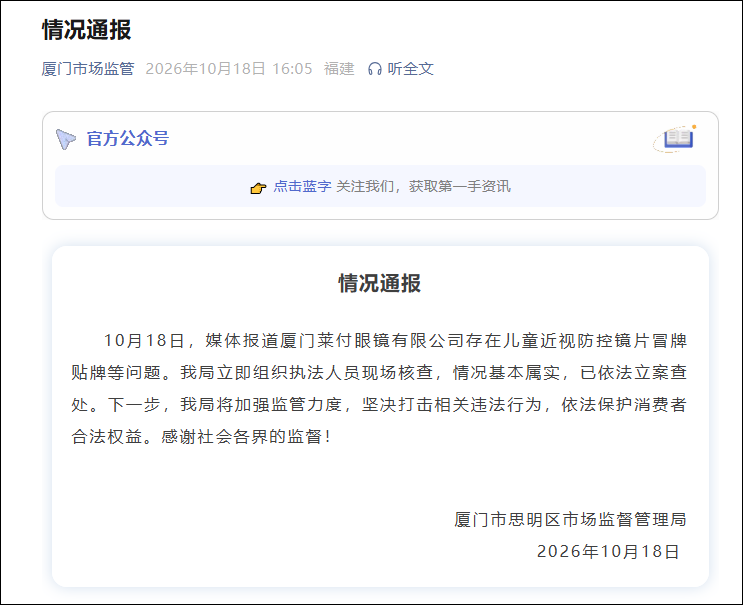This screenshot has width=743, height=605.
Task: Open the 厦门市场监管 account link
Action: tap(88, 69)
